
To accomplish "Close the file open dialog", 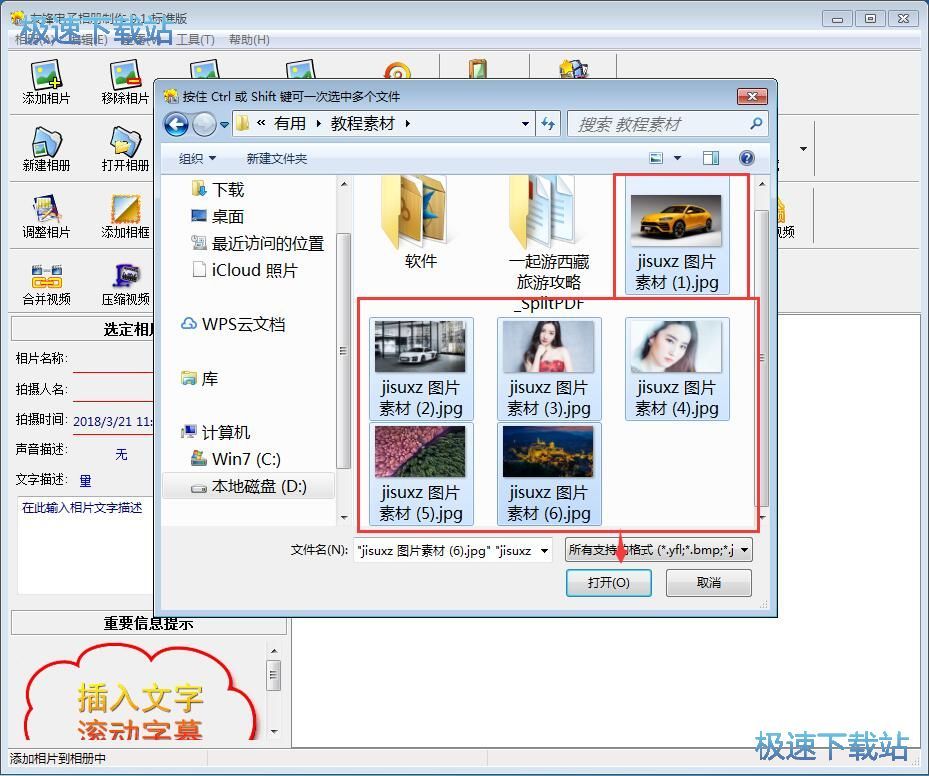I will coord(752,97).
